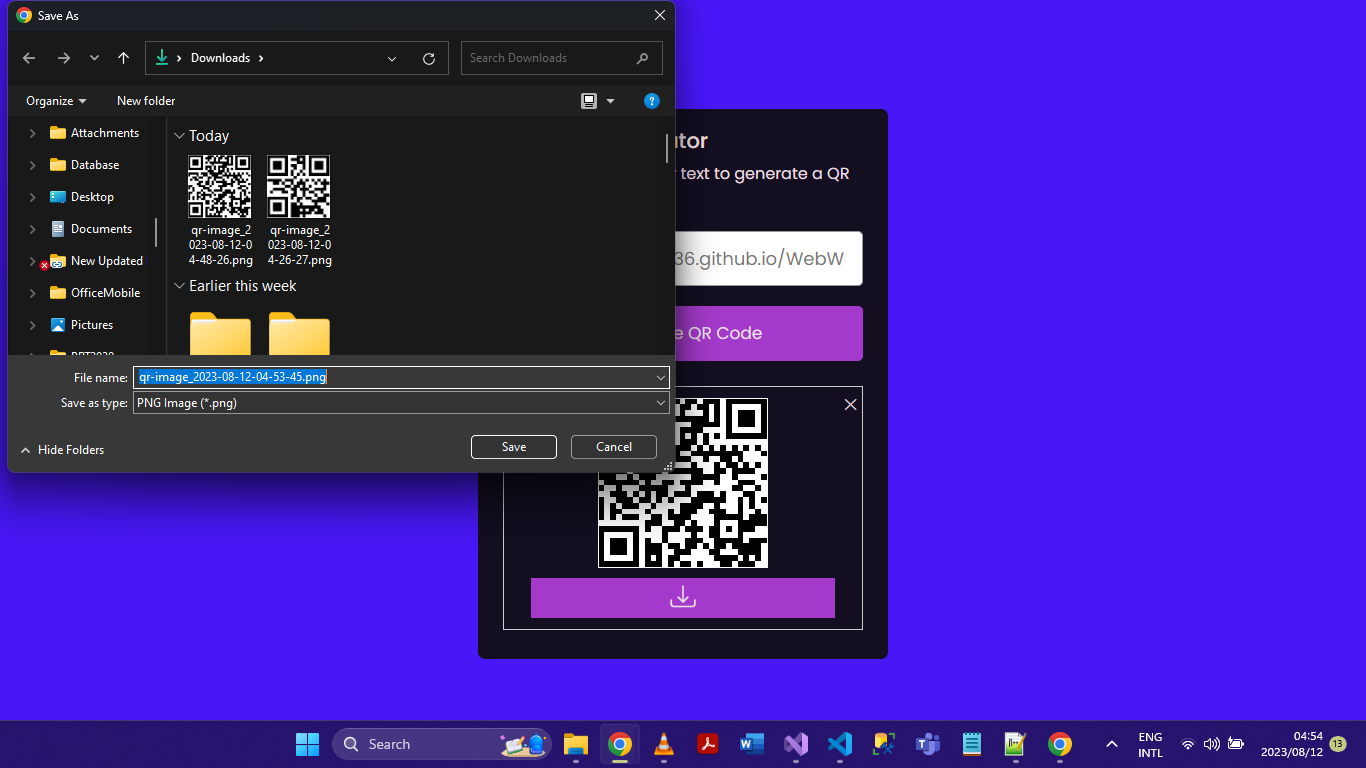Viewport: 1366px width, 768px height.
Task: Open Notepad from taskbar
Action: (972, 744)
